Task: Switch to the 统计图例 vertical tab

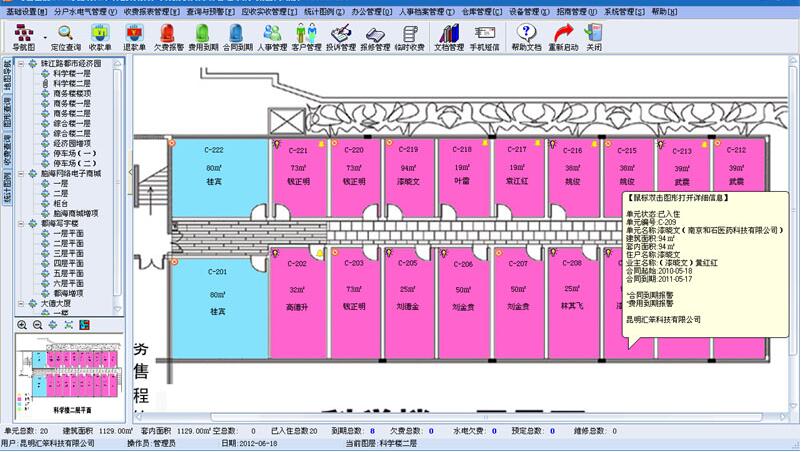Action: pyautogui.click(x=7, y=189)
